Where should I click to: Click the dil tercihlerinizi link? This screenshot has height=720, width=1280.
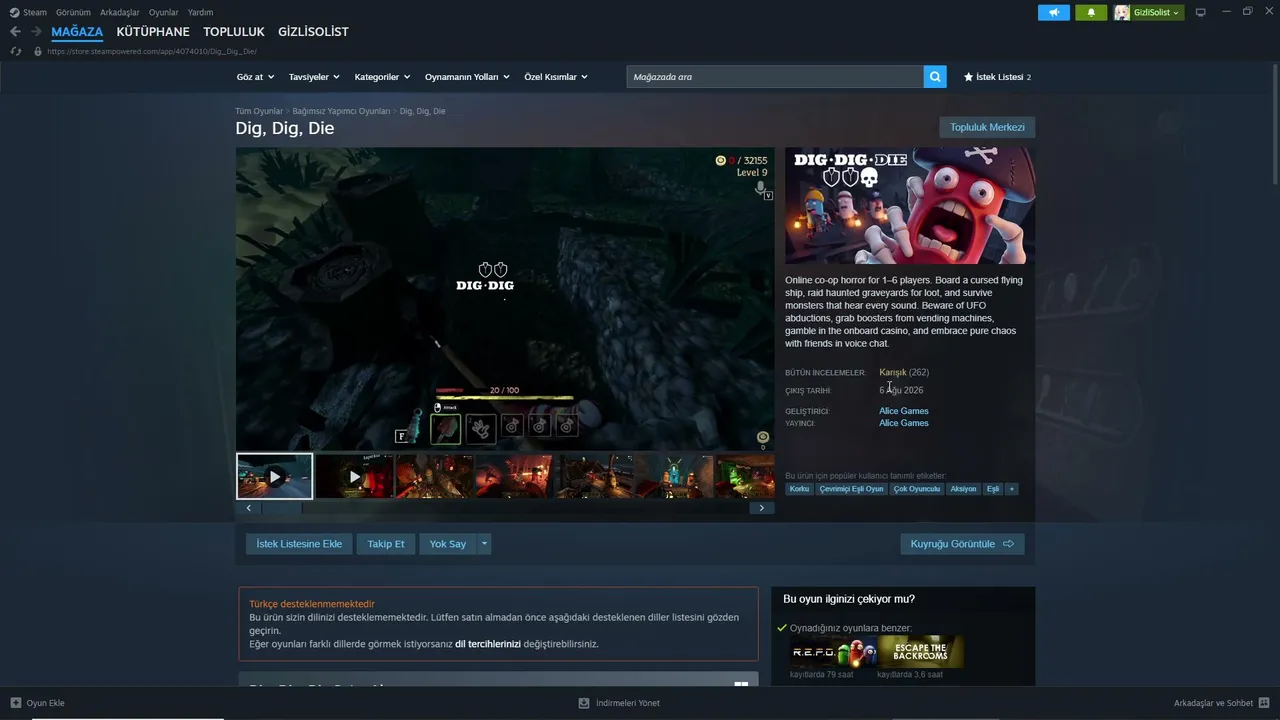[488, 644]
